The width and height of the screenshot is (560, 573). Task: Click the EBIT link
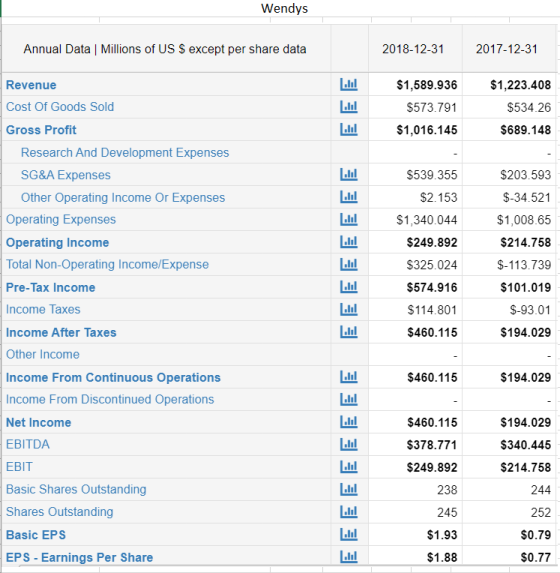pyautogui.click(x=19, y=467)
